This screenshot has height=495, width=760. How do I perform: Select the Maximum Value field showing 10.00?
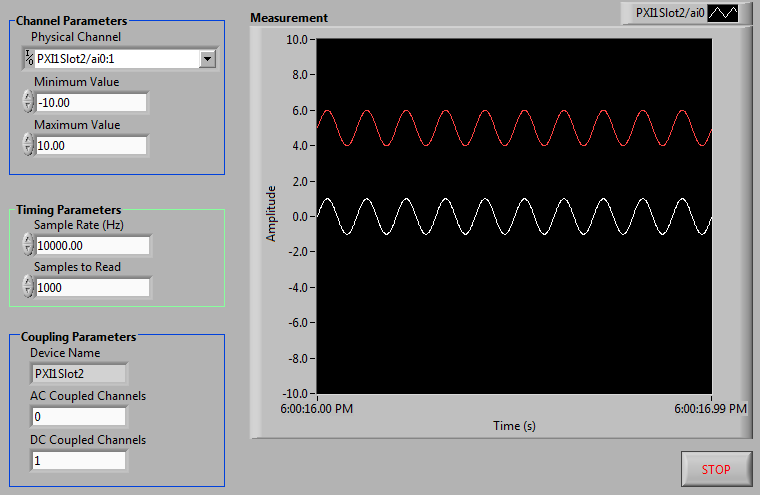click(91, 146)
